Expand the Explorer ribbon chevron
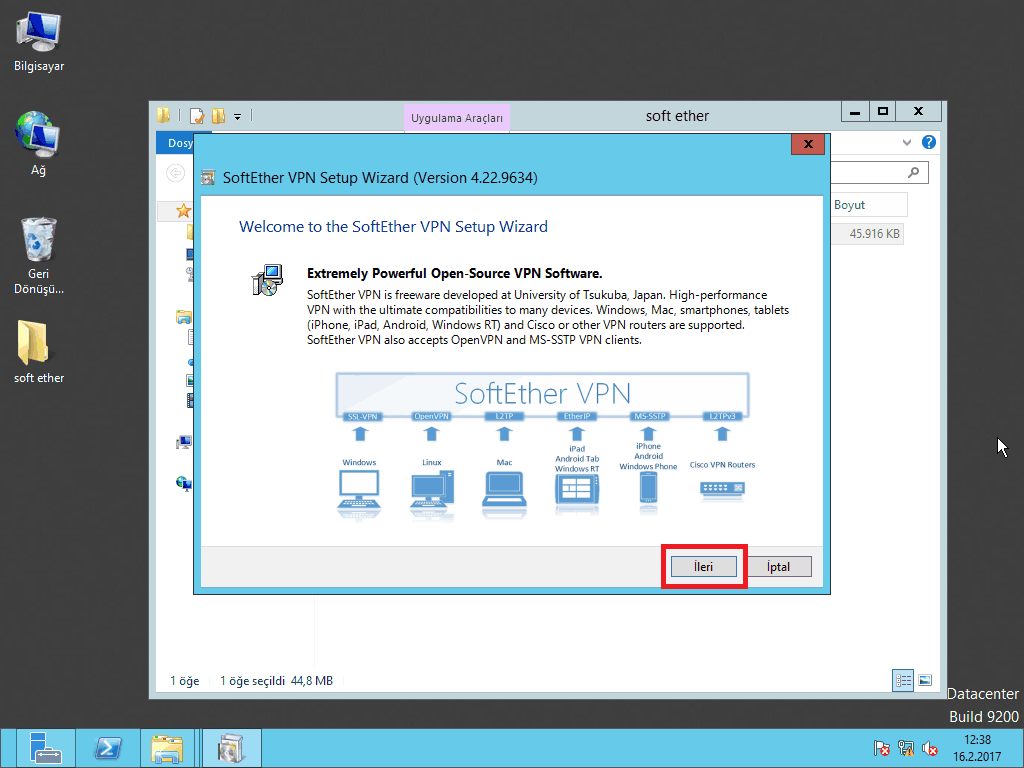The width and height of the screenshot is (1024, 768). pos(907,143)
